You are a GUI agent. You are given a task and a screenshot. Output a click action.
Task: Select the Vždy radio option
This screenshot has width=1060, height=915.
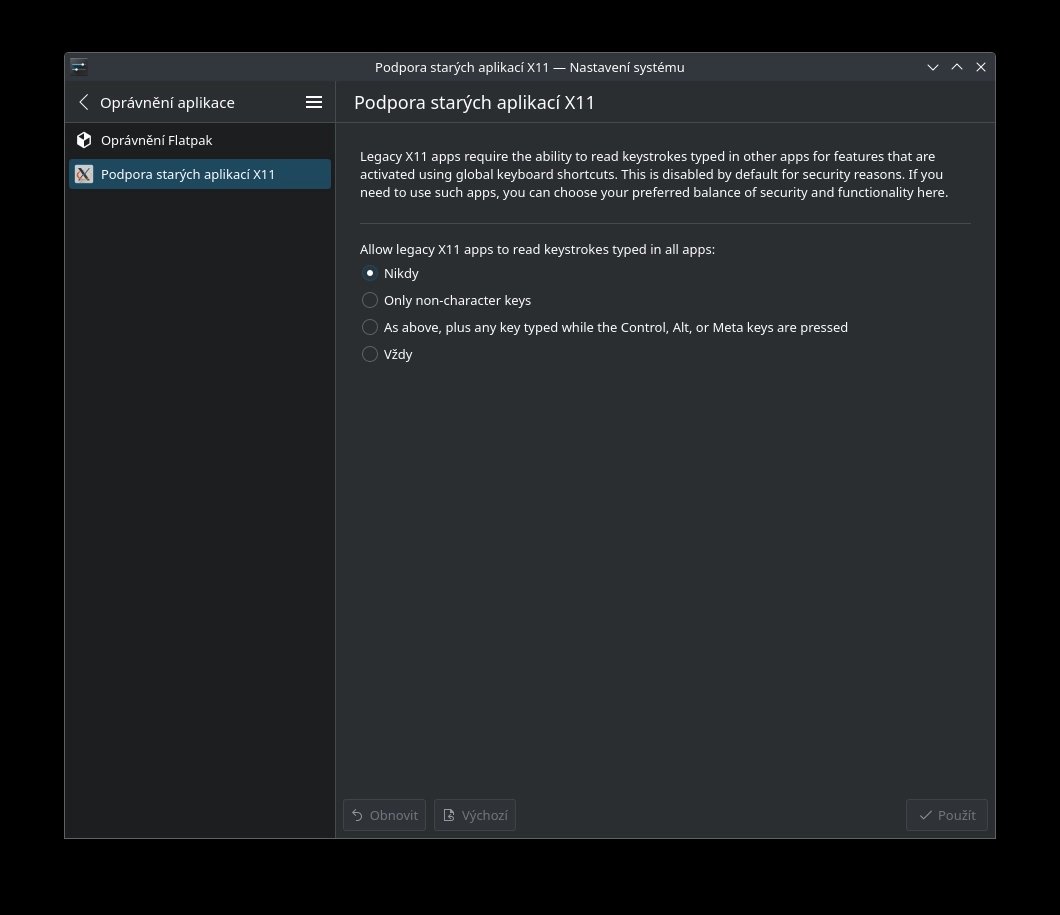pos(370,354)
